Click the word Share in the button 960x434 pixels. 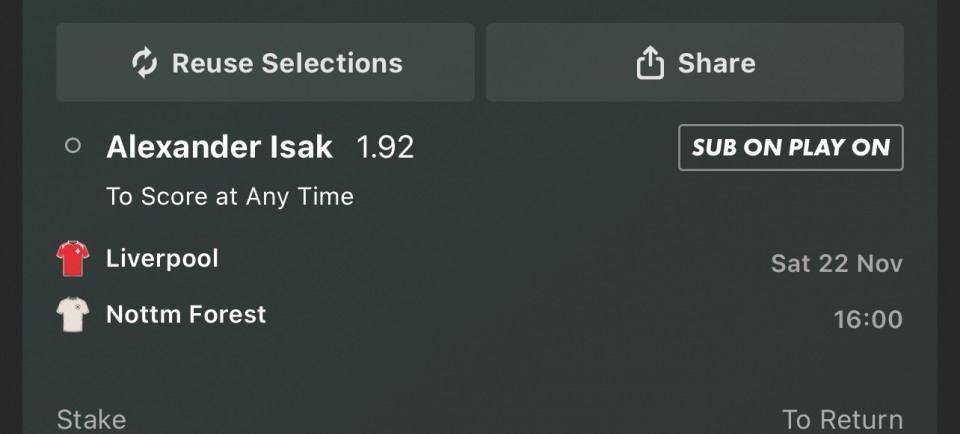pyautogui.click(x=716, y=63)
